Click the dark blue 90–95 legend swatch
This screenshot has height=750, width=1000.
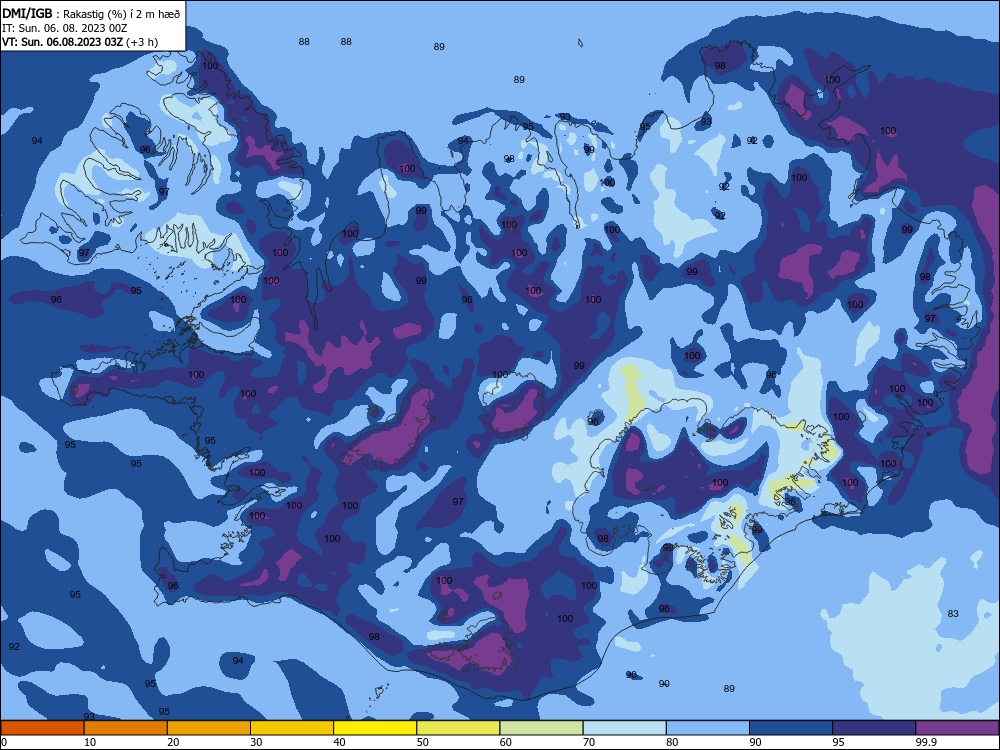point(791,728)
